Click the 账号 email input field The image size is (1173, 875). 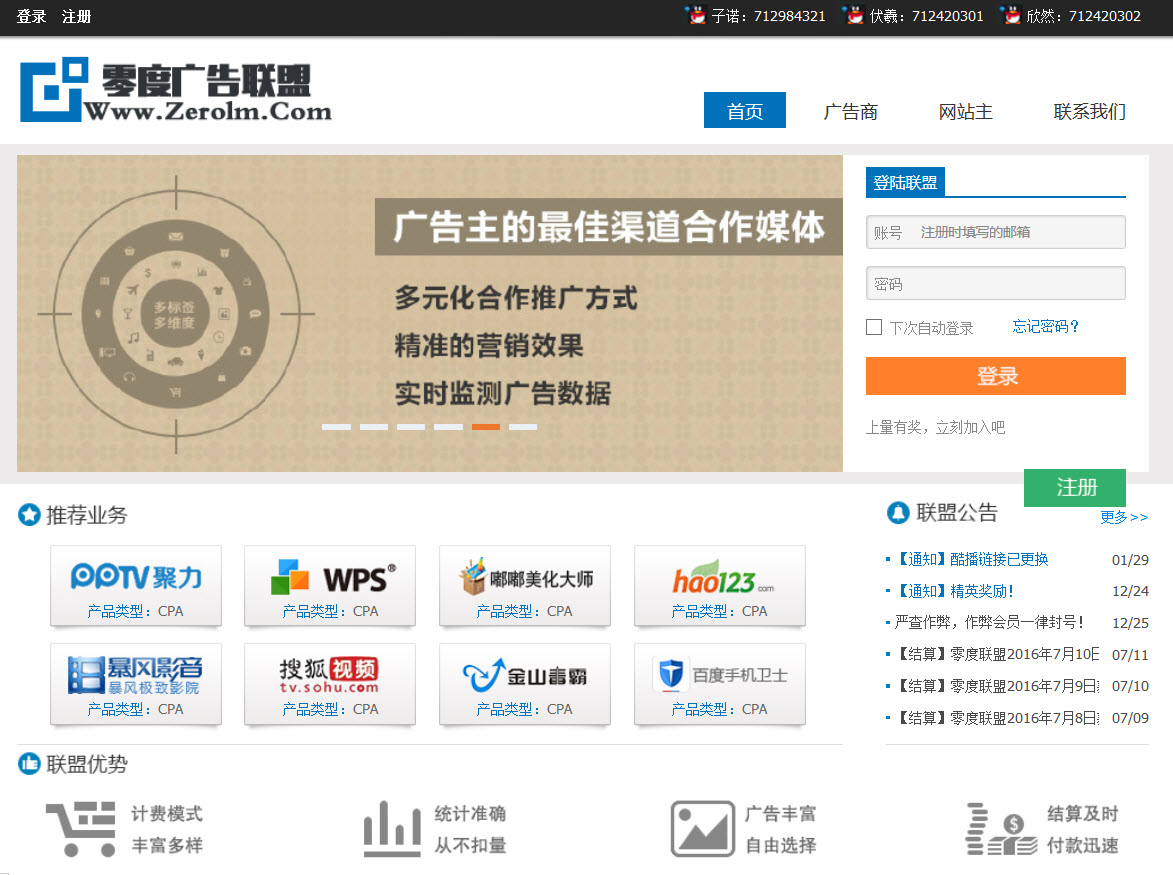coord(1018,232)
